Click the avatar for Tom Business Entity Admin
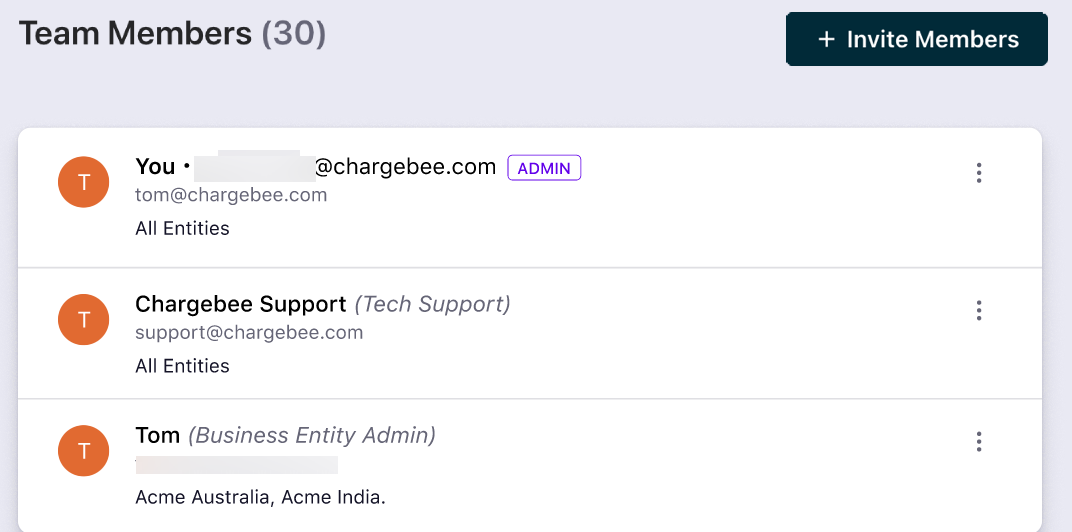This screenshot has width=1072, height=532. 84,450
